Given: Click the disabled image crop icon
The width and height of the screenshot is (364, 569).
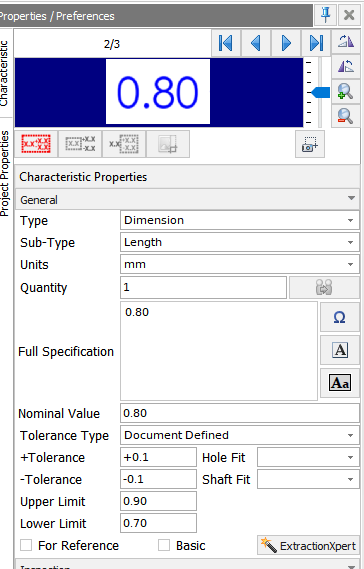Looking at the screenshot, I should point(168,144).
